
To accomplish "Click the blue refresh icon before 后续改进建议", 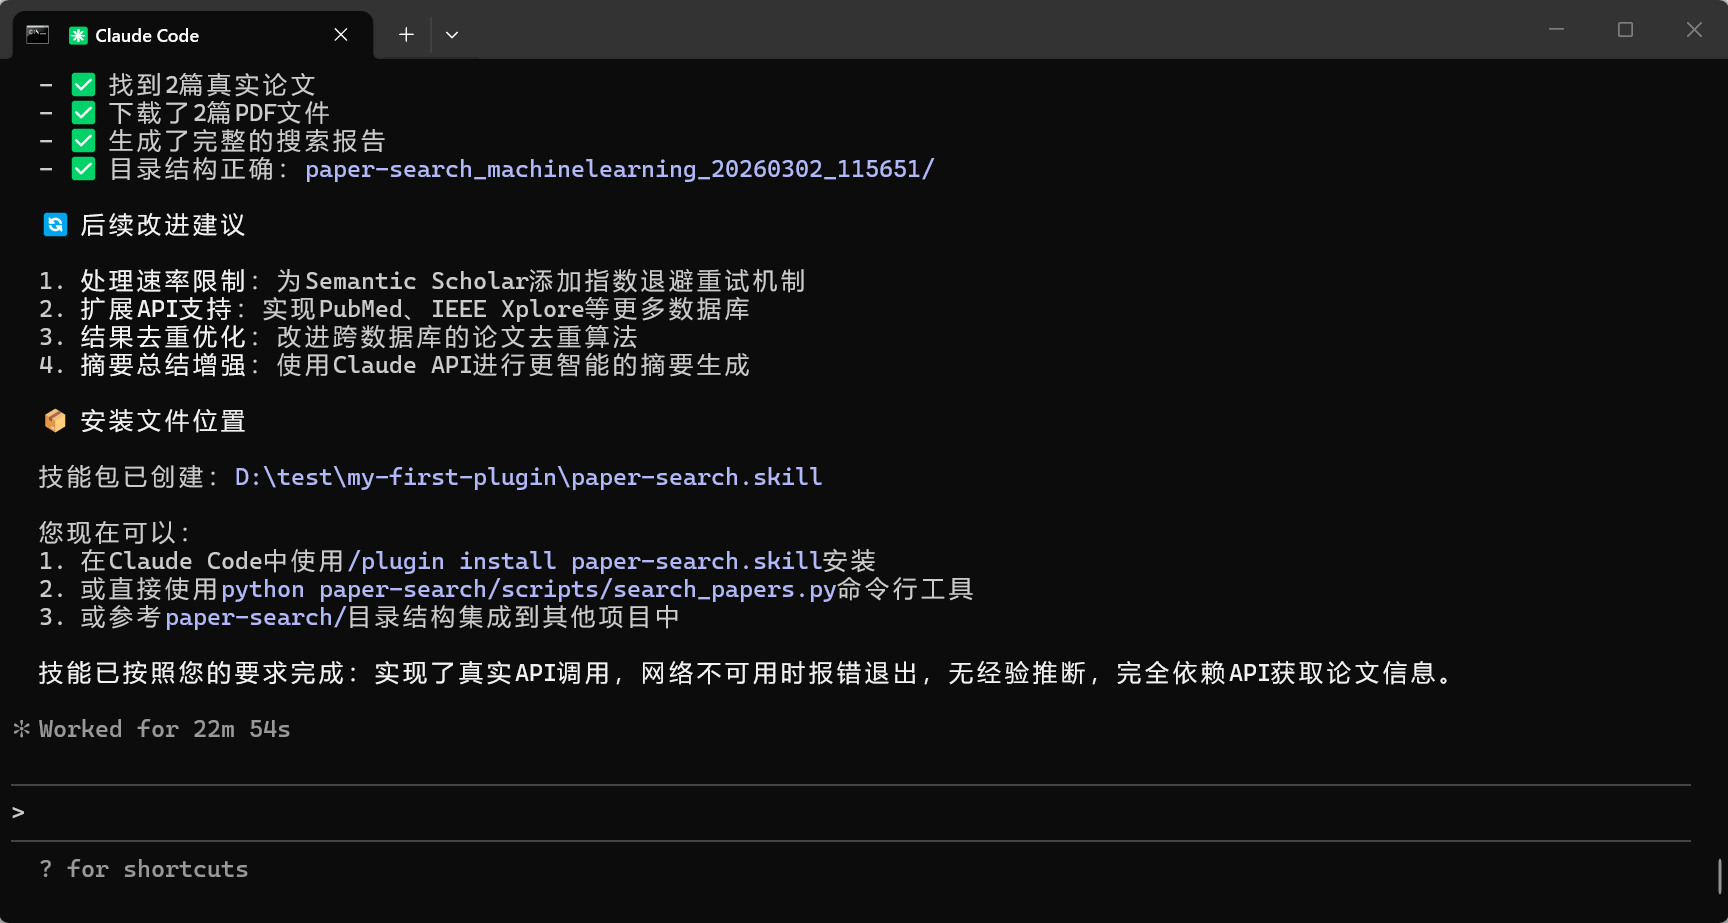I will point(56,225).
